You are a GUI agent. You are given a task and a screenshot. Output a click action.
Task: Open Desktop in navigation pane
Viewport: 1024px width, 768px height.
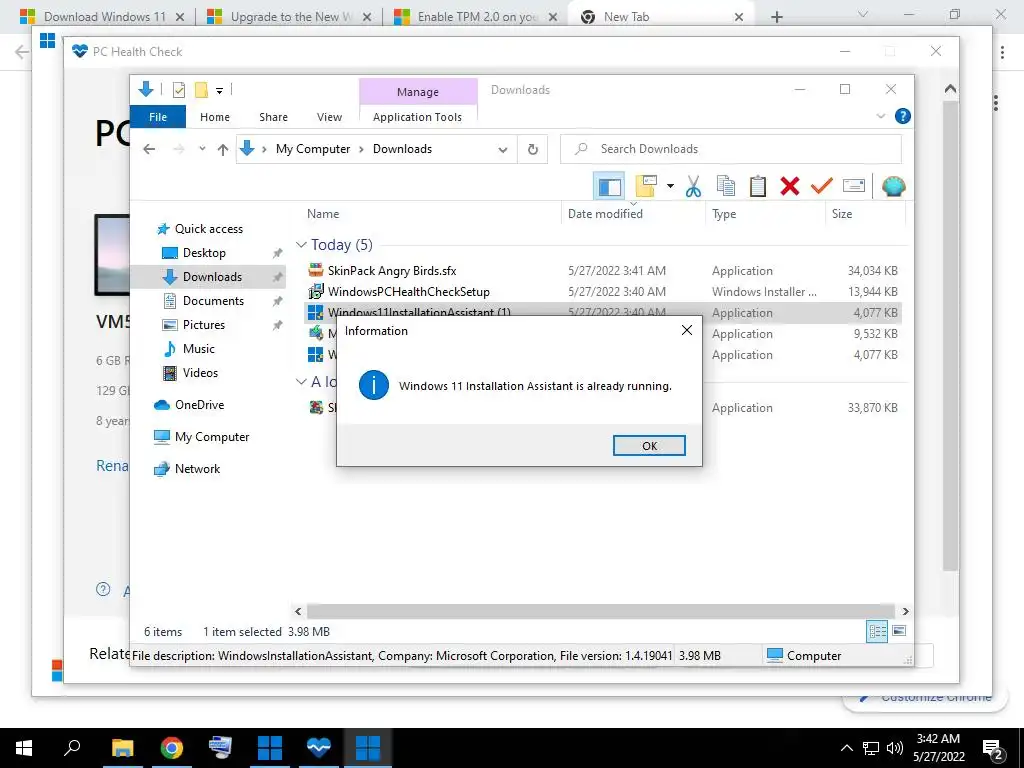click(204, 253)
